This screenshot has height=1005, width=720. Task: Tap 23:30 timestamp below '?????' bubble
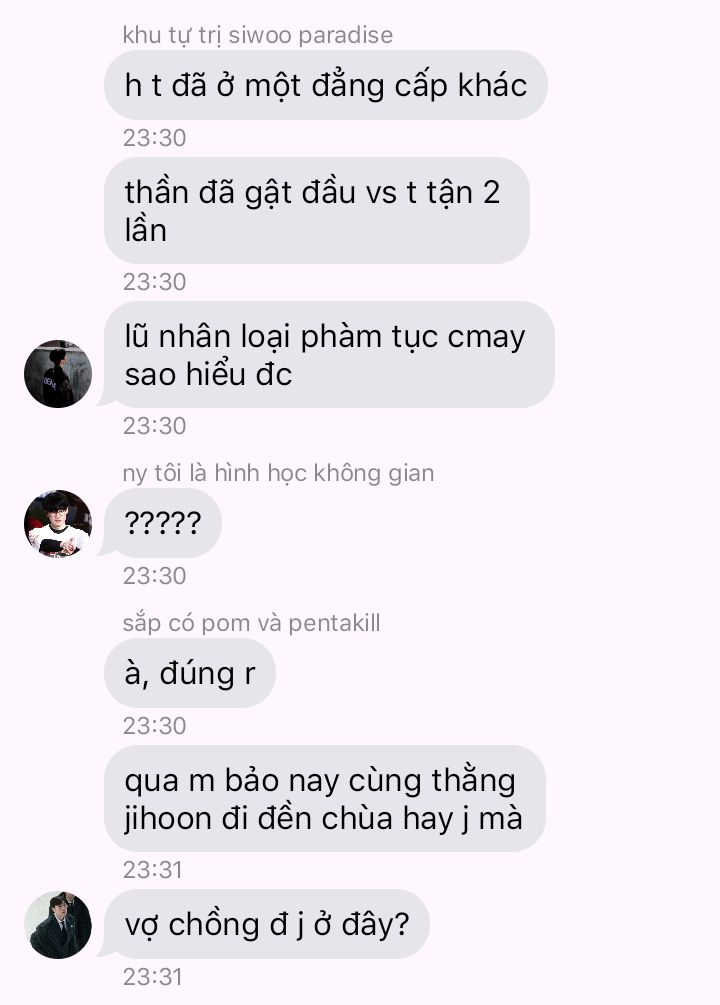pos(155,576)
